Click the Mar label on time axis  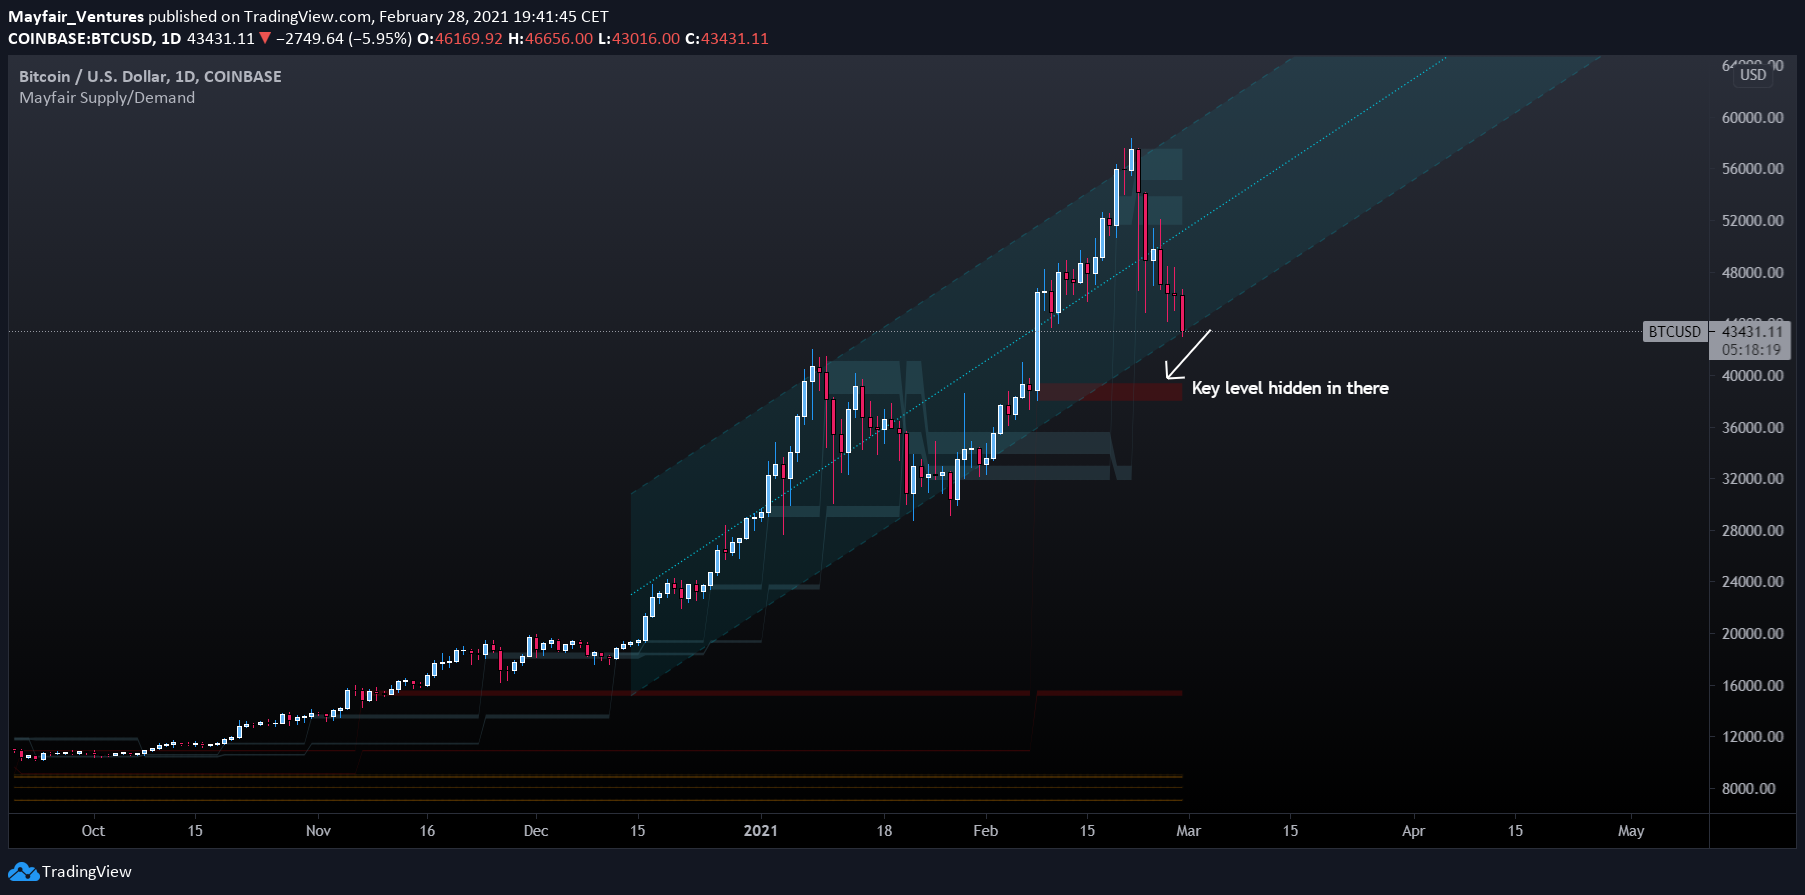point(1189,831)
